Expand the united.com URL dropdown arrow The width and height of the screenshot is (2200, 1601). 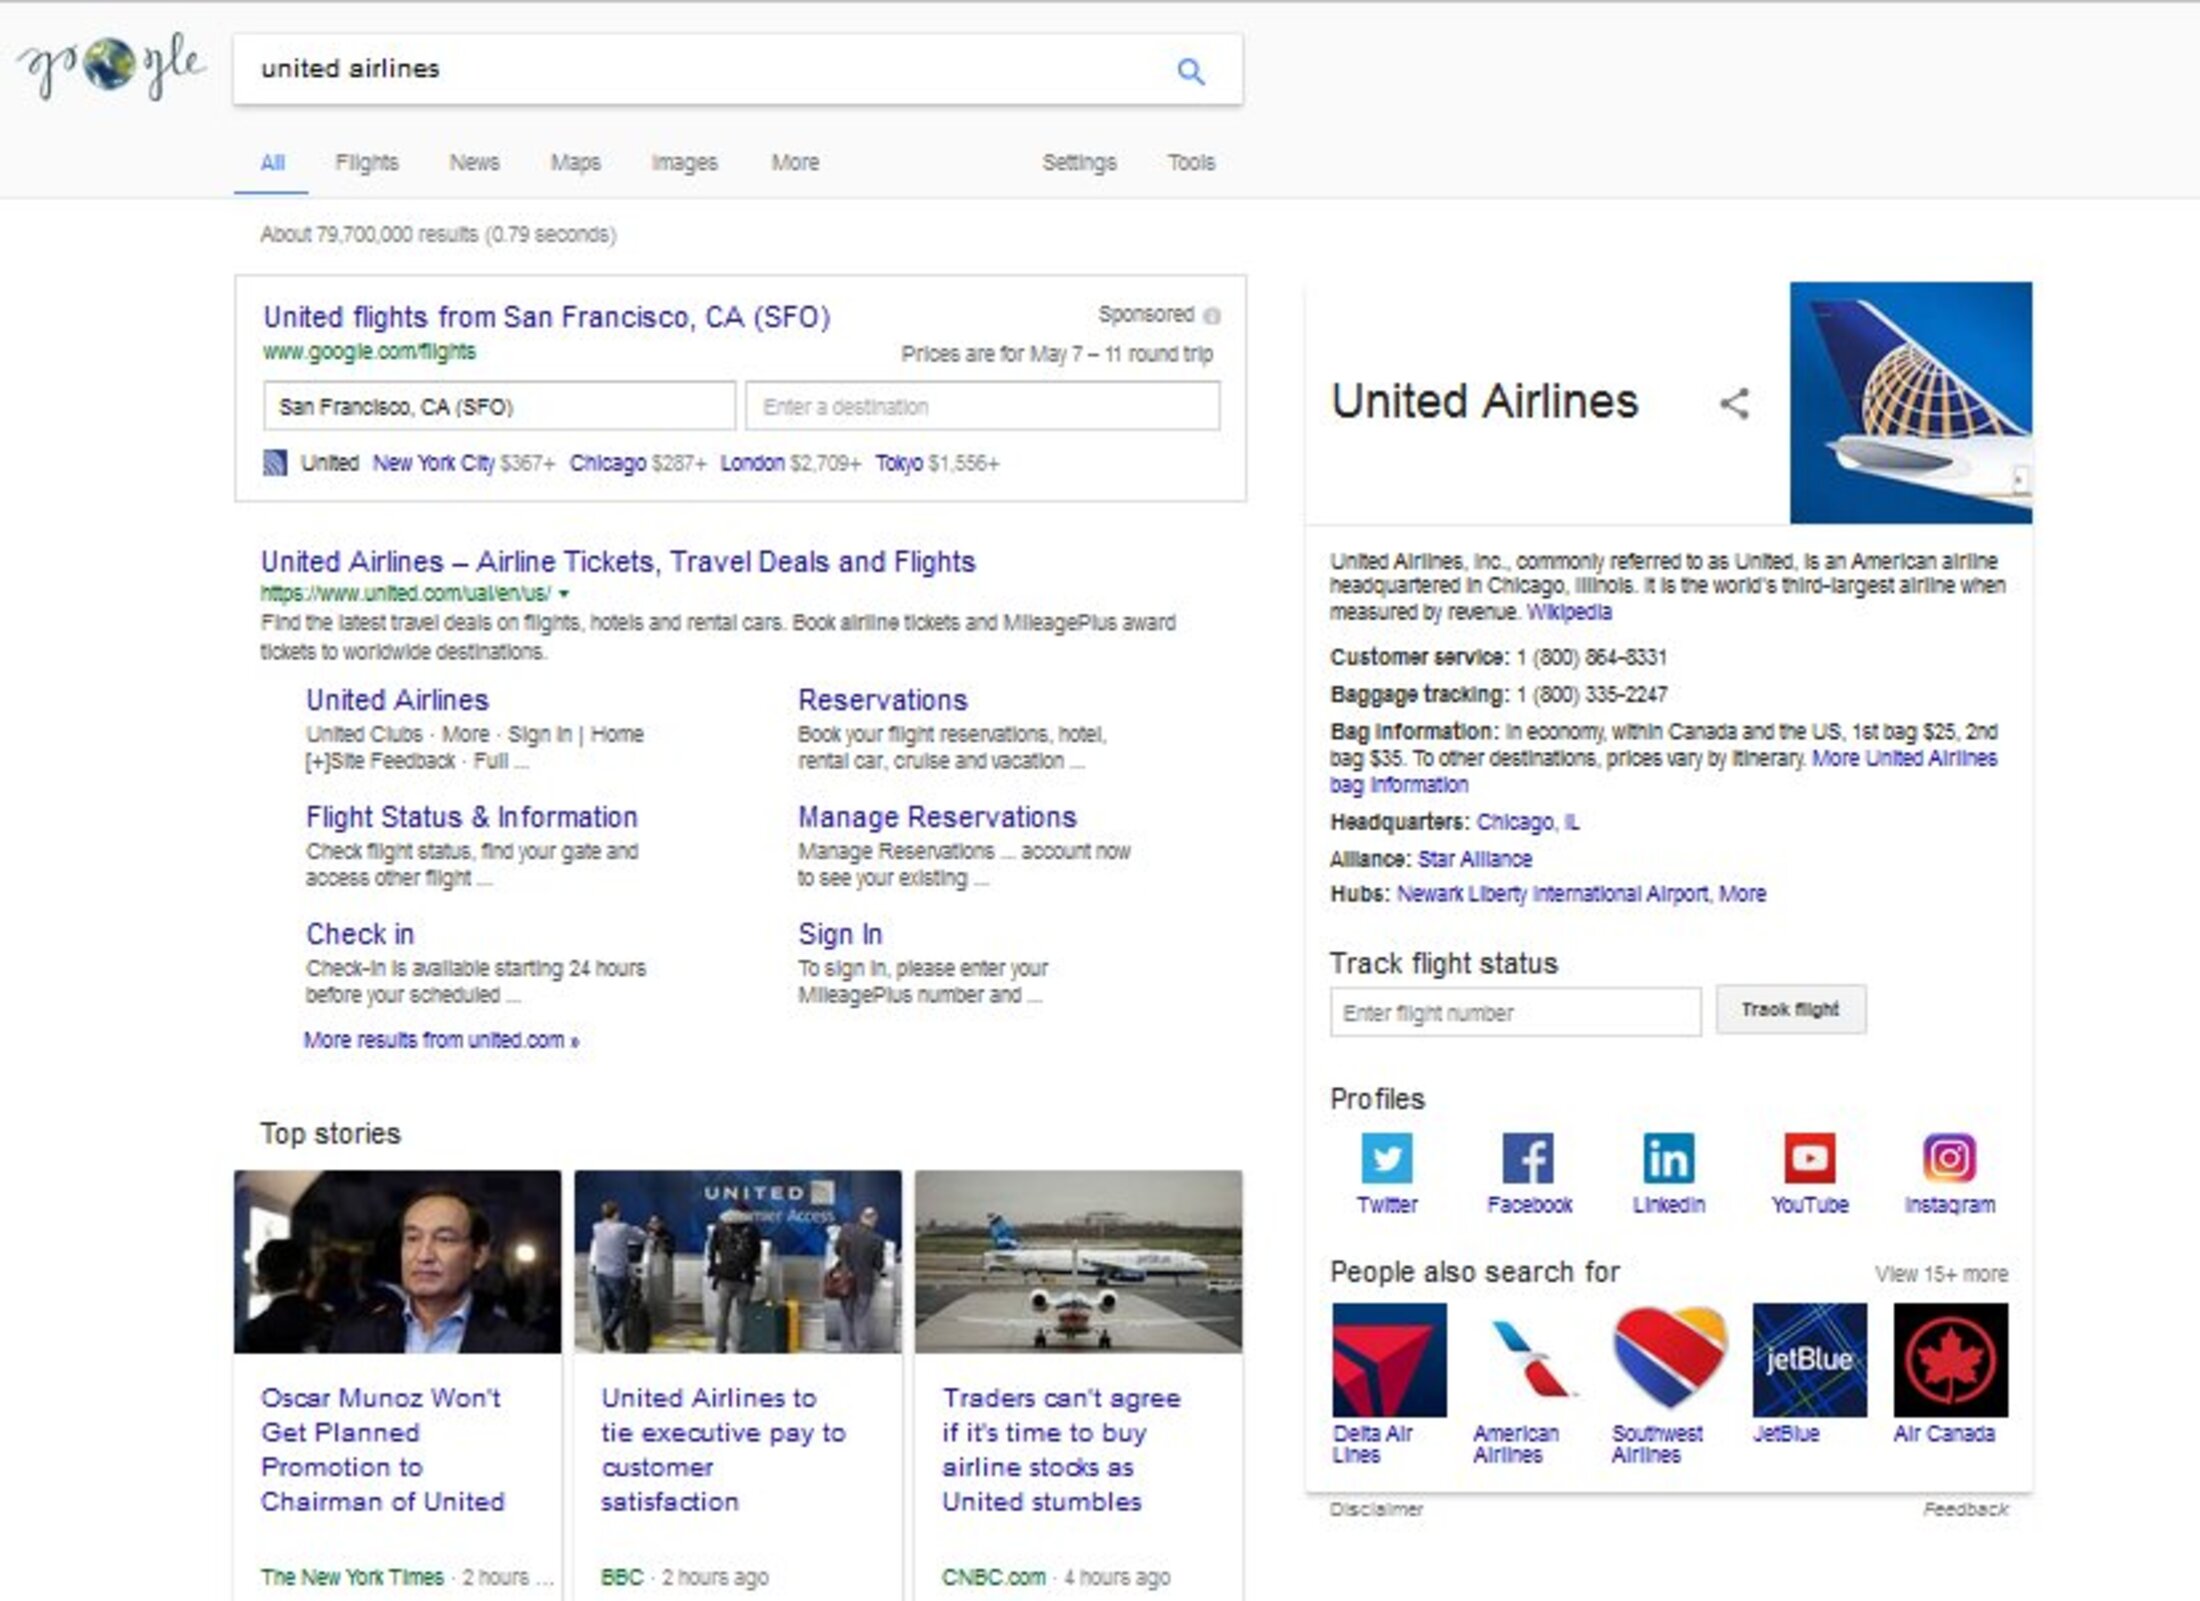pyautogui.click(x=564, y=594)
